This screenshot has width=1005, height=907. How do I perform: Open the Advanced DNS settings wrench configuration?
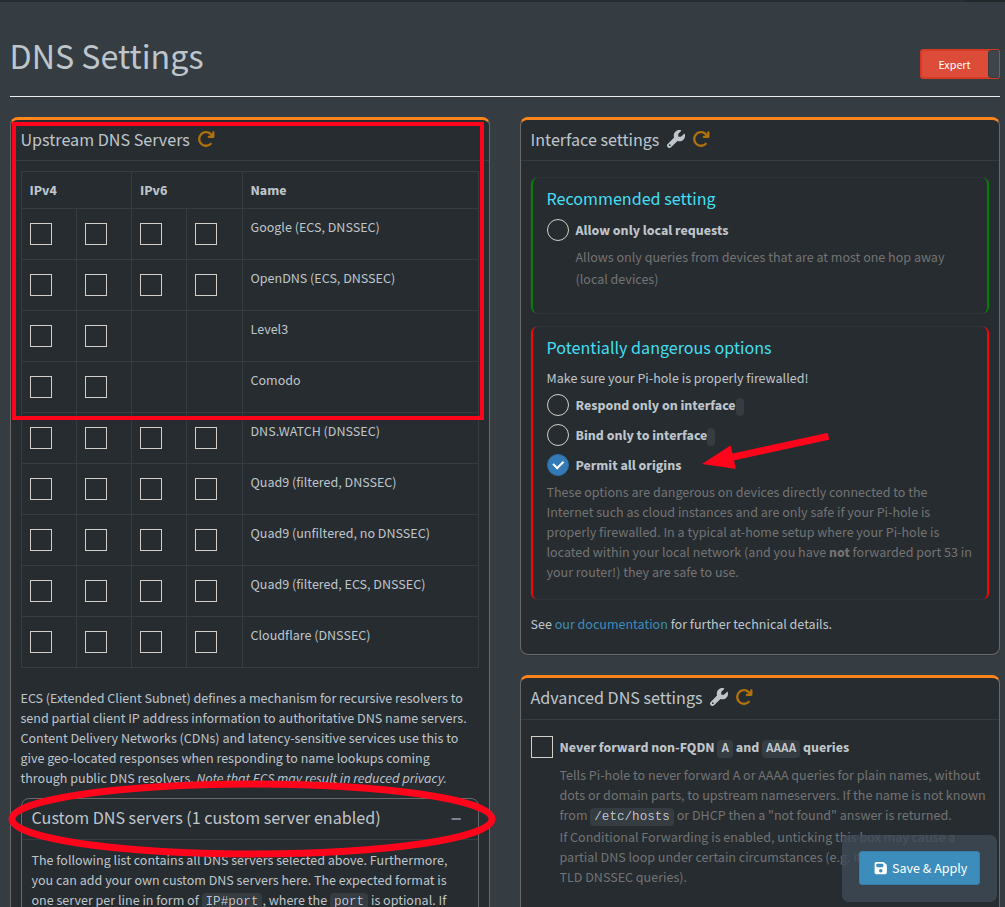(x=717, y=697)
